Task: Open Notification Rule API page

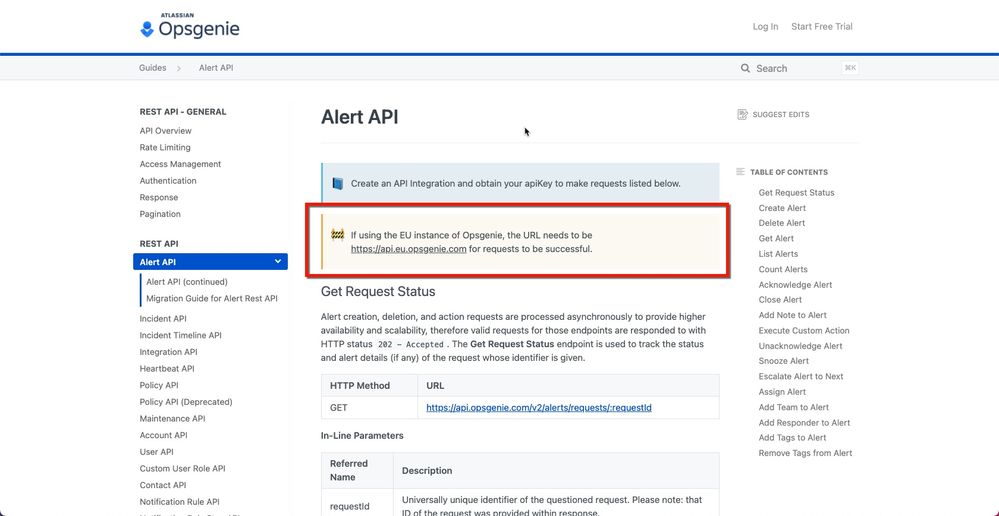Action: tap(180, 502)
